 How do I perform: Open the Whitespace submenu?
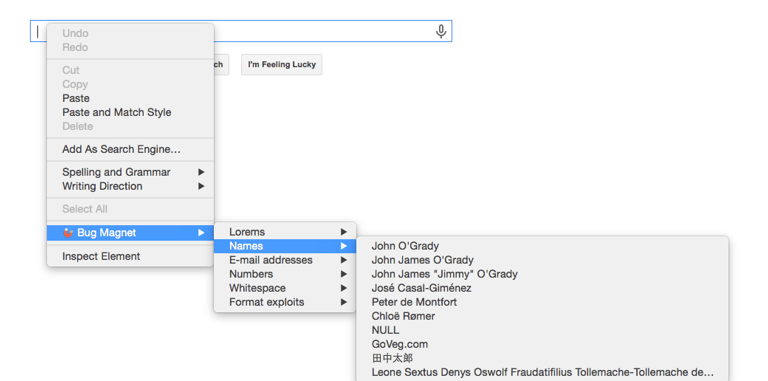(x=285, y=288)
